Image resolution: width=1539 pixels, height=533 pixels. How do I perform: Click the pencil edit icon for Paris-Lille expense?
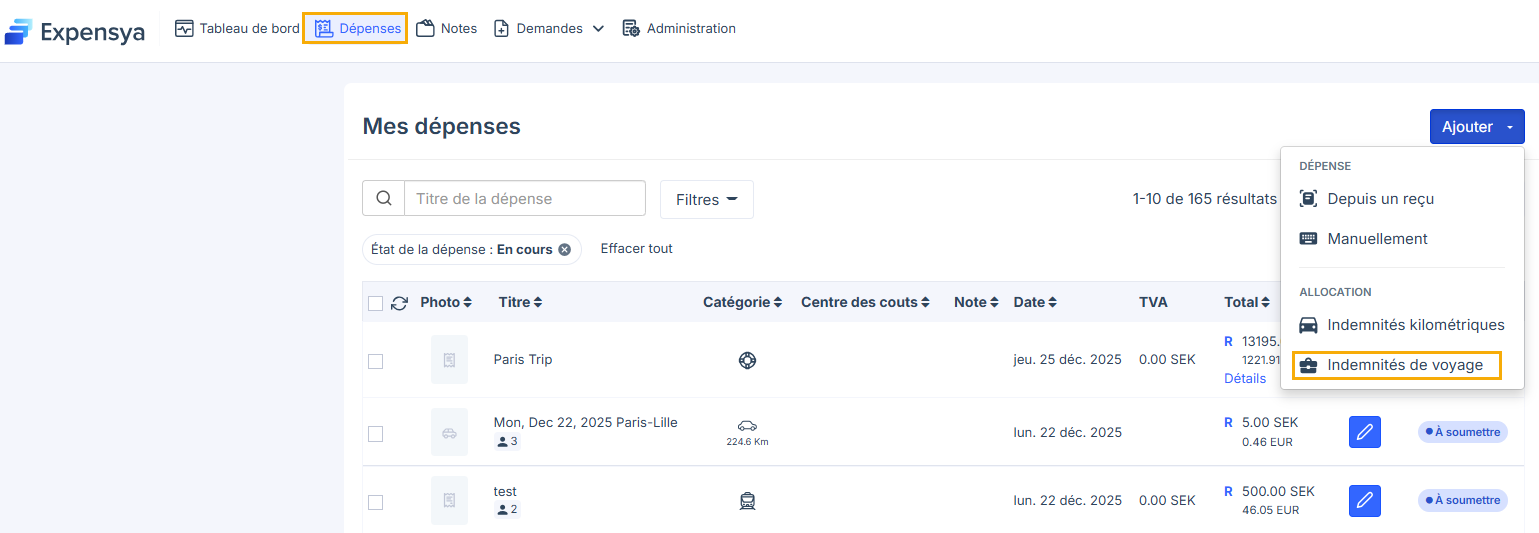pos(1364,432)
